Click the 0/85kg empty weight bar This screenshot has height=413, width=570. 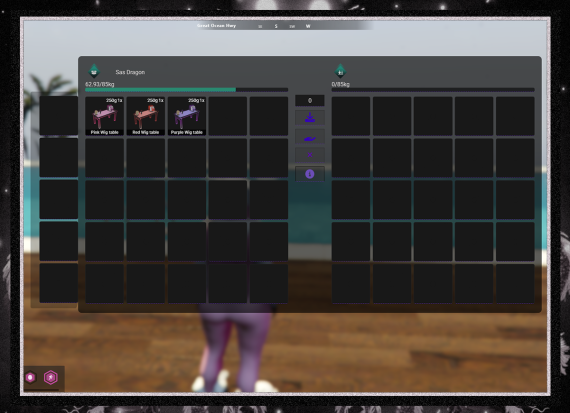point(433,89)
